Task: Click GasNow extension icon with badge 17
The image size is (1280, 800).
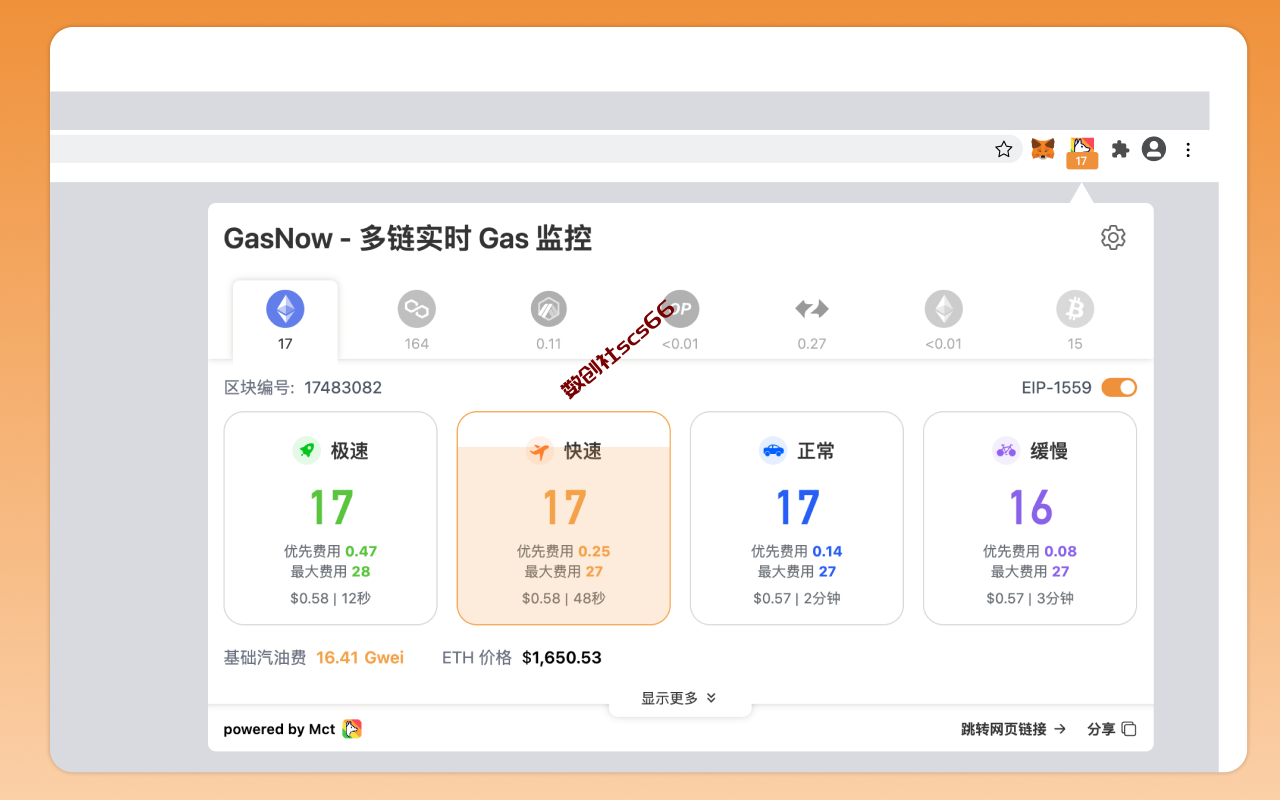Action: (1081, 152)
